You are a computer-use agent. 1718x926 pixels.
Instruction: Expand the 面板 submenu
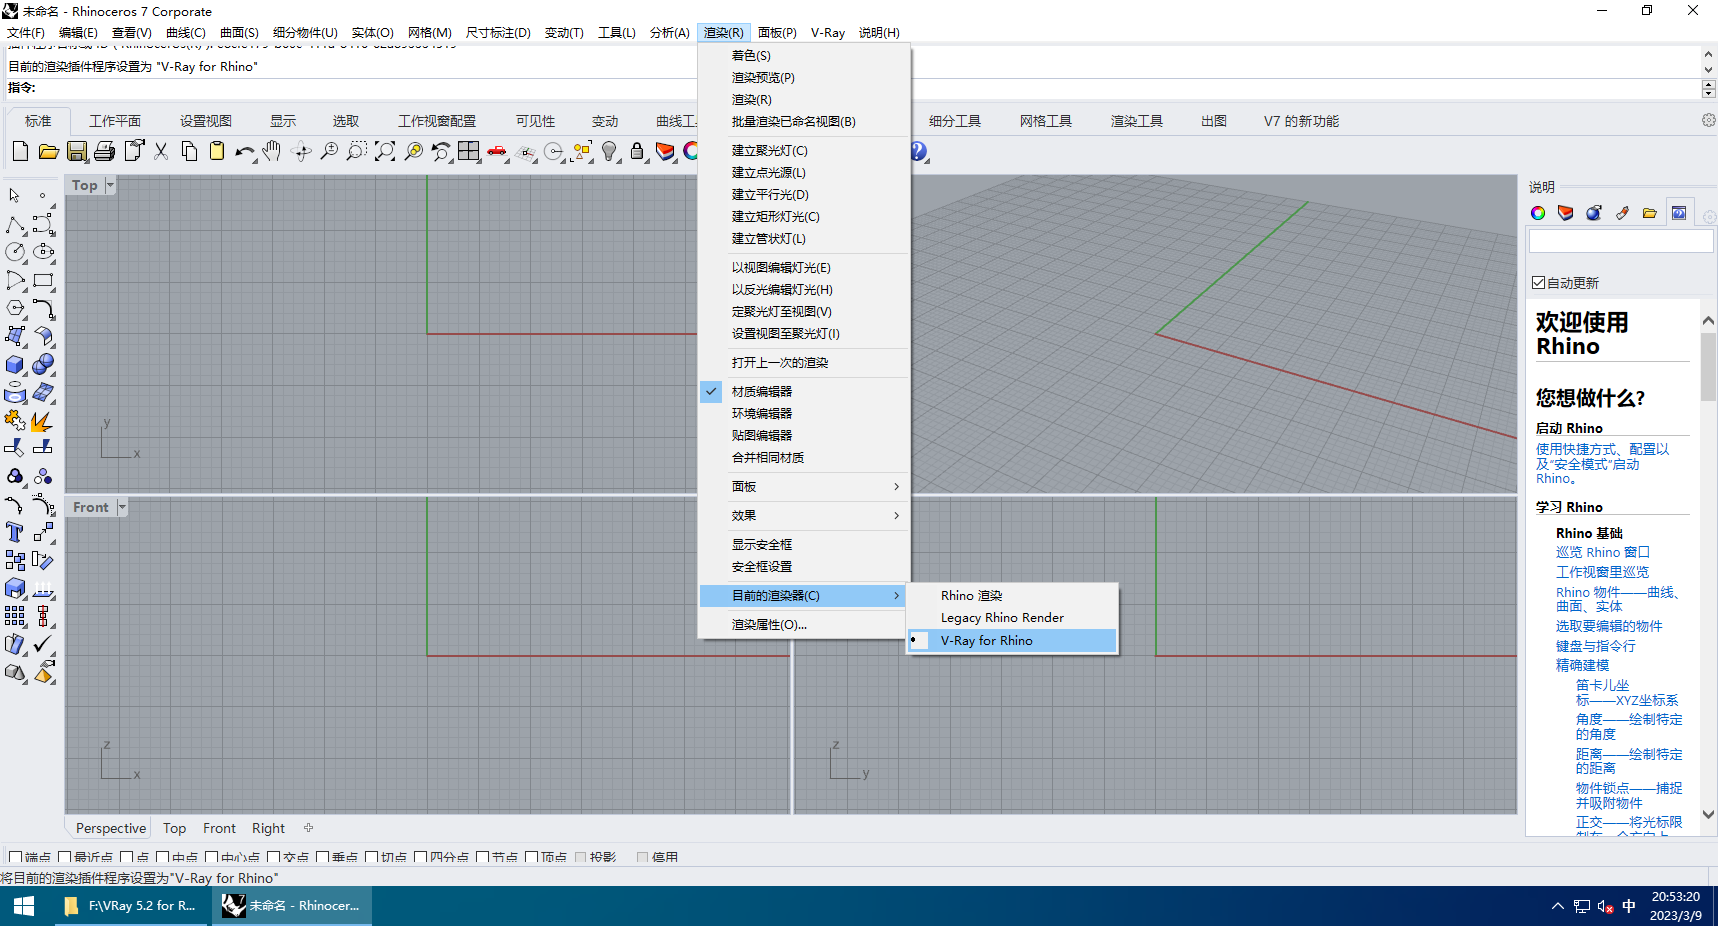tap(744, 487)
